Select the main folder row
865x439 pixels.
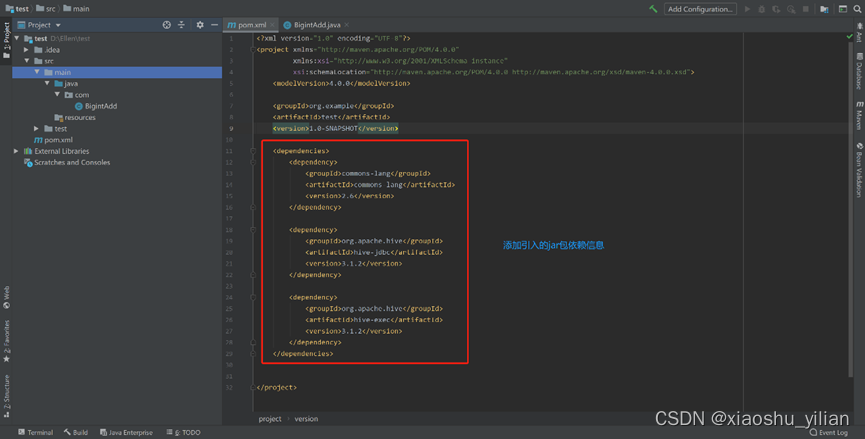(x=117, y=72)
